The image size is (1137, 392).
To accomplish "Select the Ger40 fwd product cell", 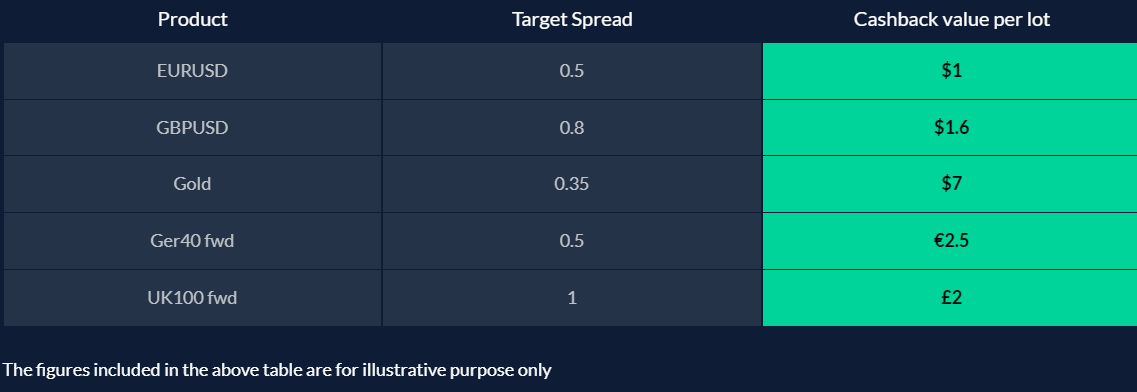I will tap(192, 241).
